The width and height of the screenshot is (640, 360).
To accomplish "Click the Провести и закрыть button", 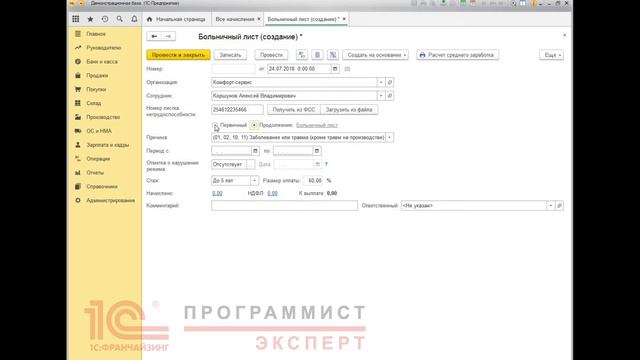I will pos(178,55).
